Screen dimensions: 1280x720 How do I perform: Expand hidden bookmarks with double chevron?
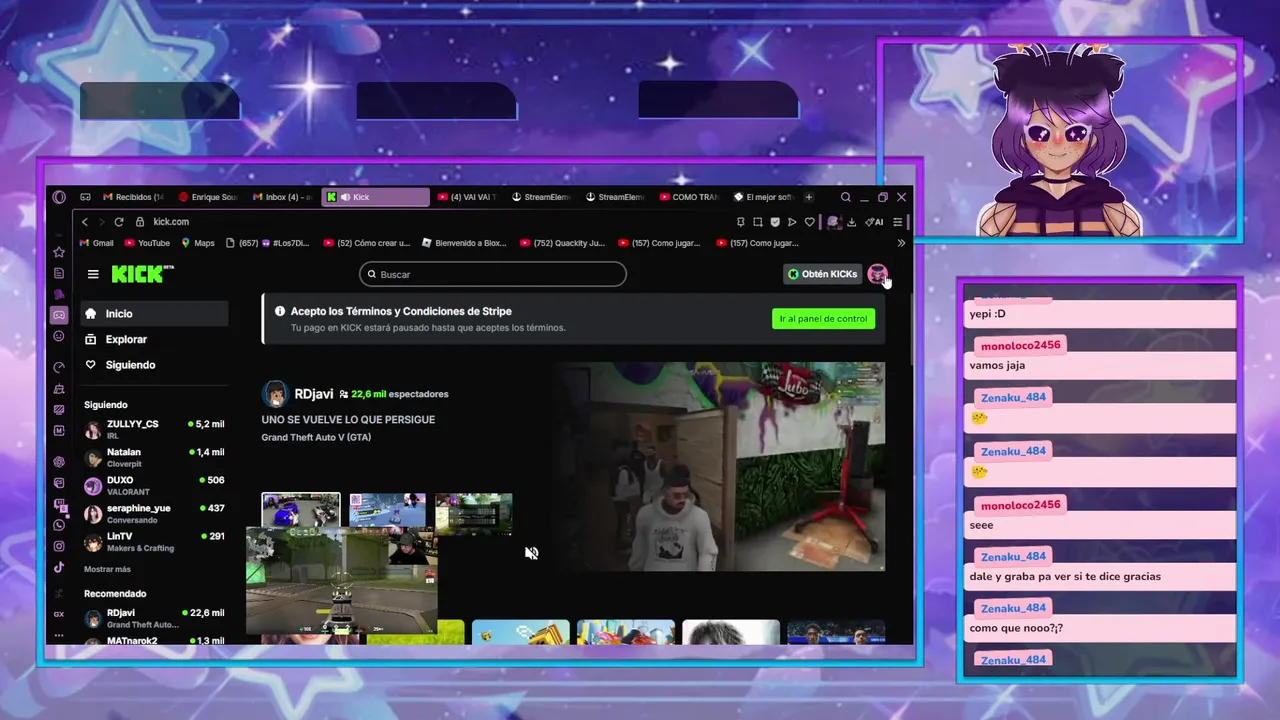click(901, 243)
